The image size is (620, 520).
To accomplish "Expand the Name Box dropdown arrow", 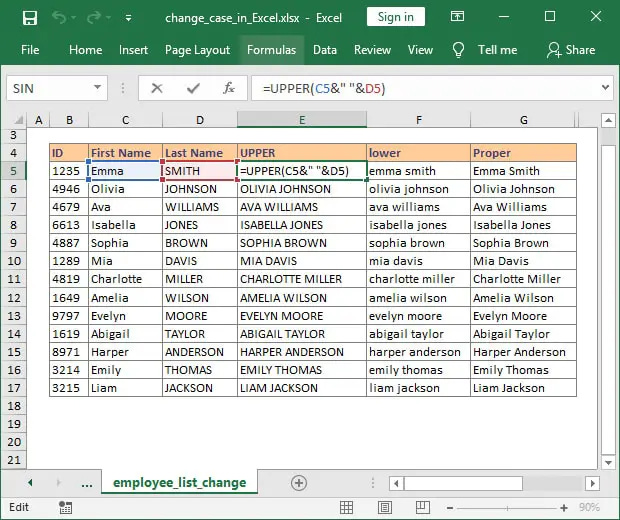I will click(x=97, y=87).
